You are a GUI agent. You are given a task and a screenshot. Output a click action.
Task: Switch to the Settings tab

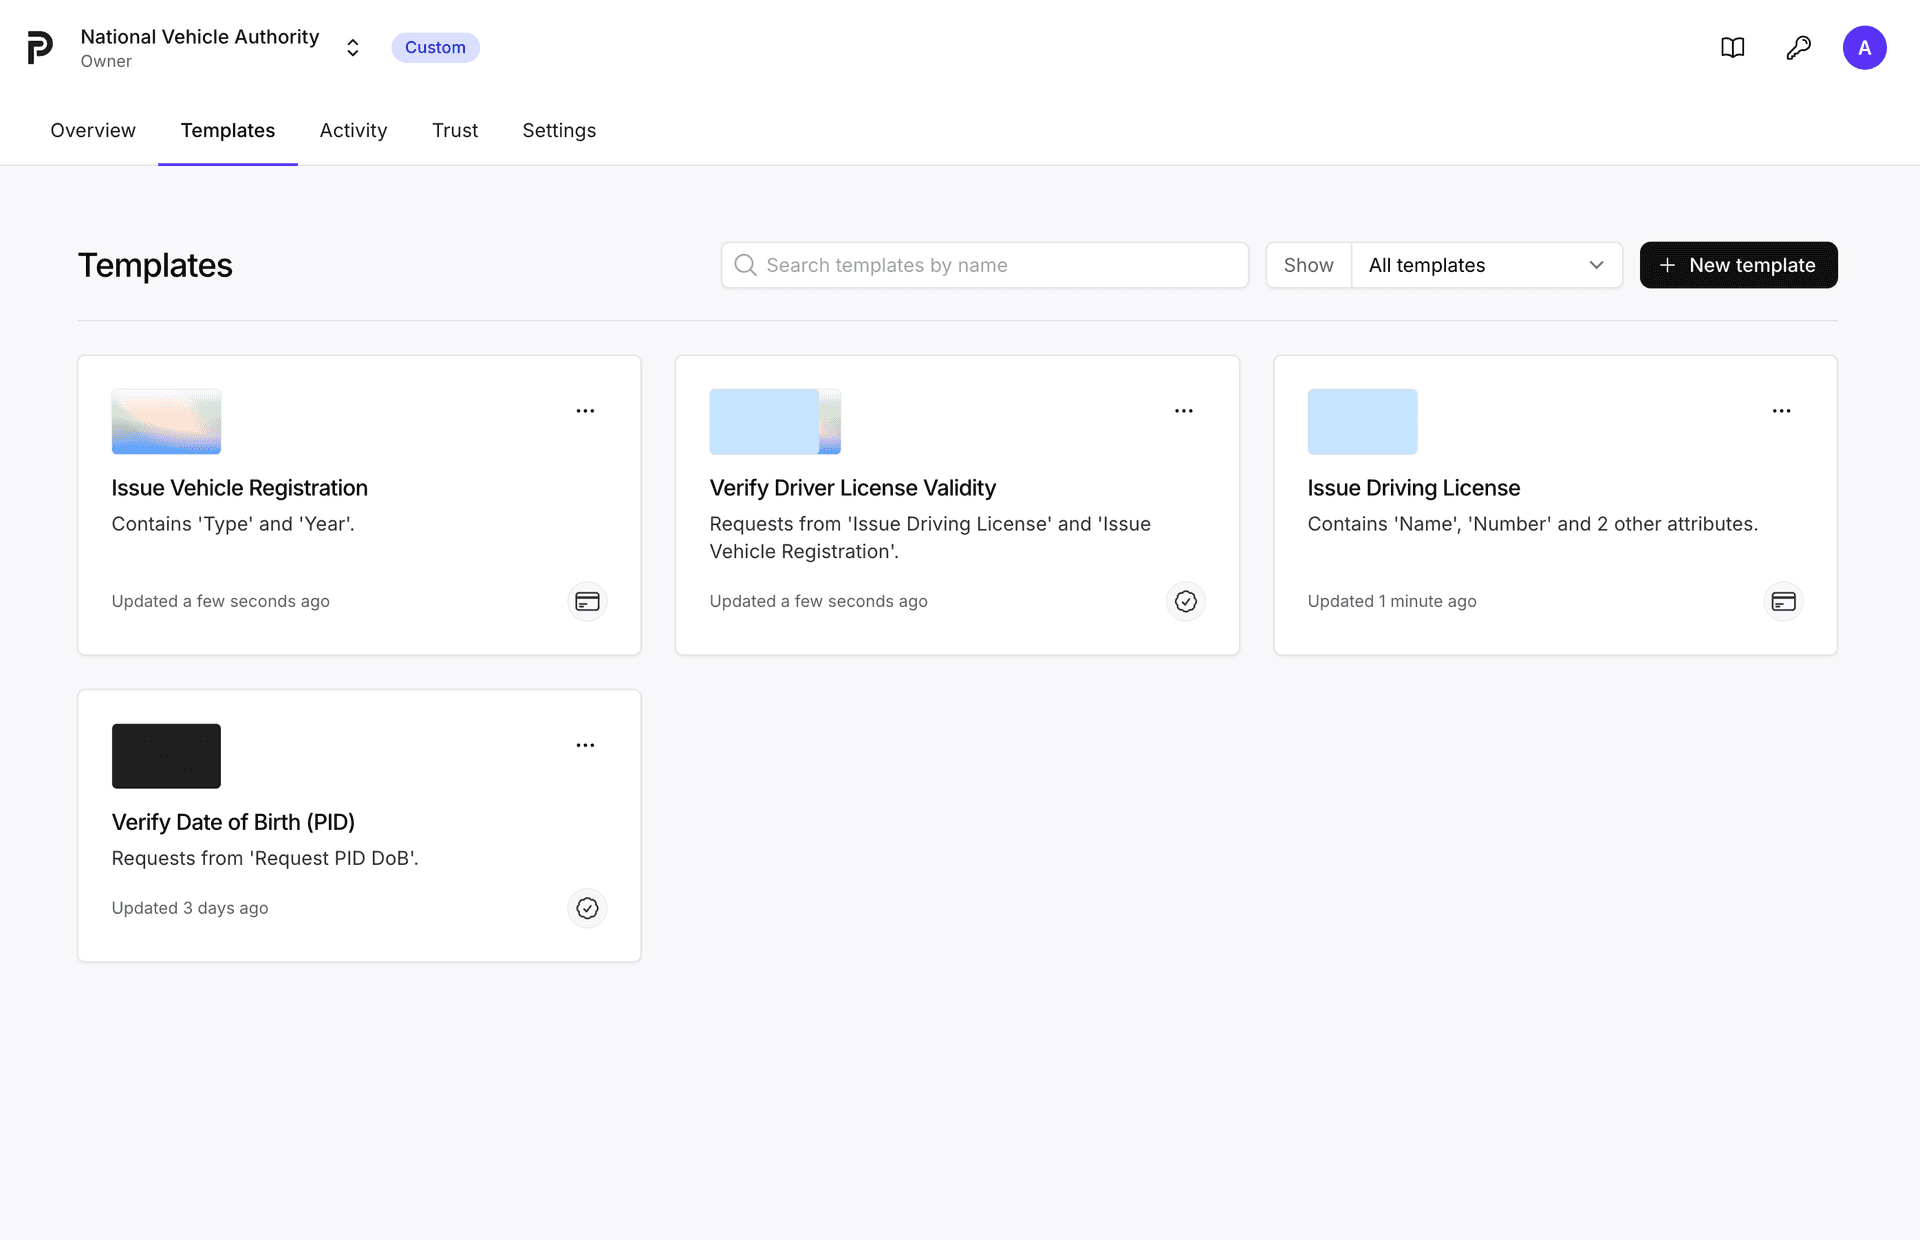[559, 130]
